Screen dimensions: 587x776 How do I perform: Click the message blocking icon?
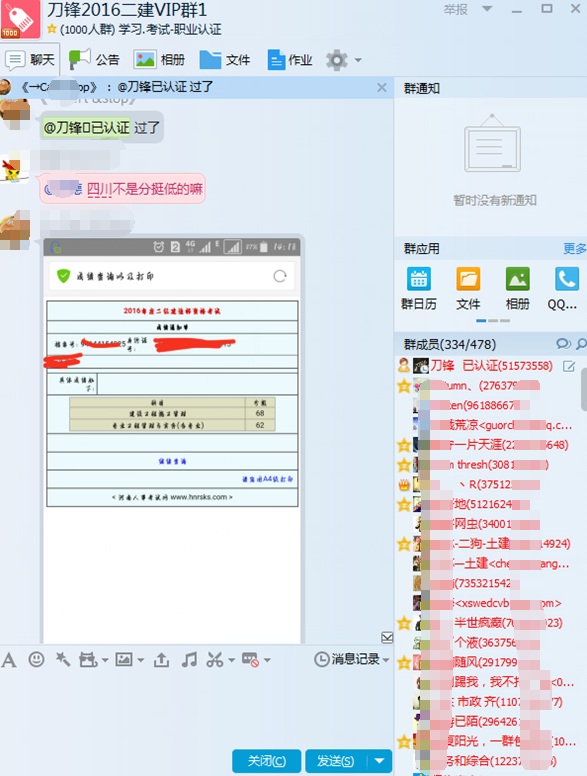(250, 659)
